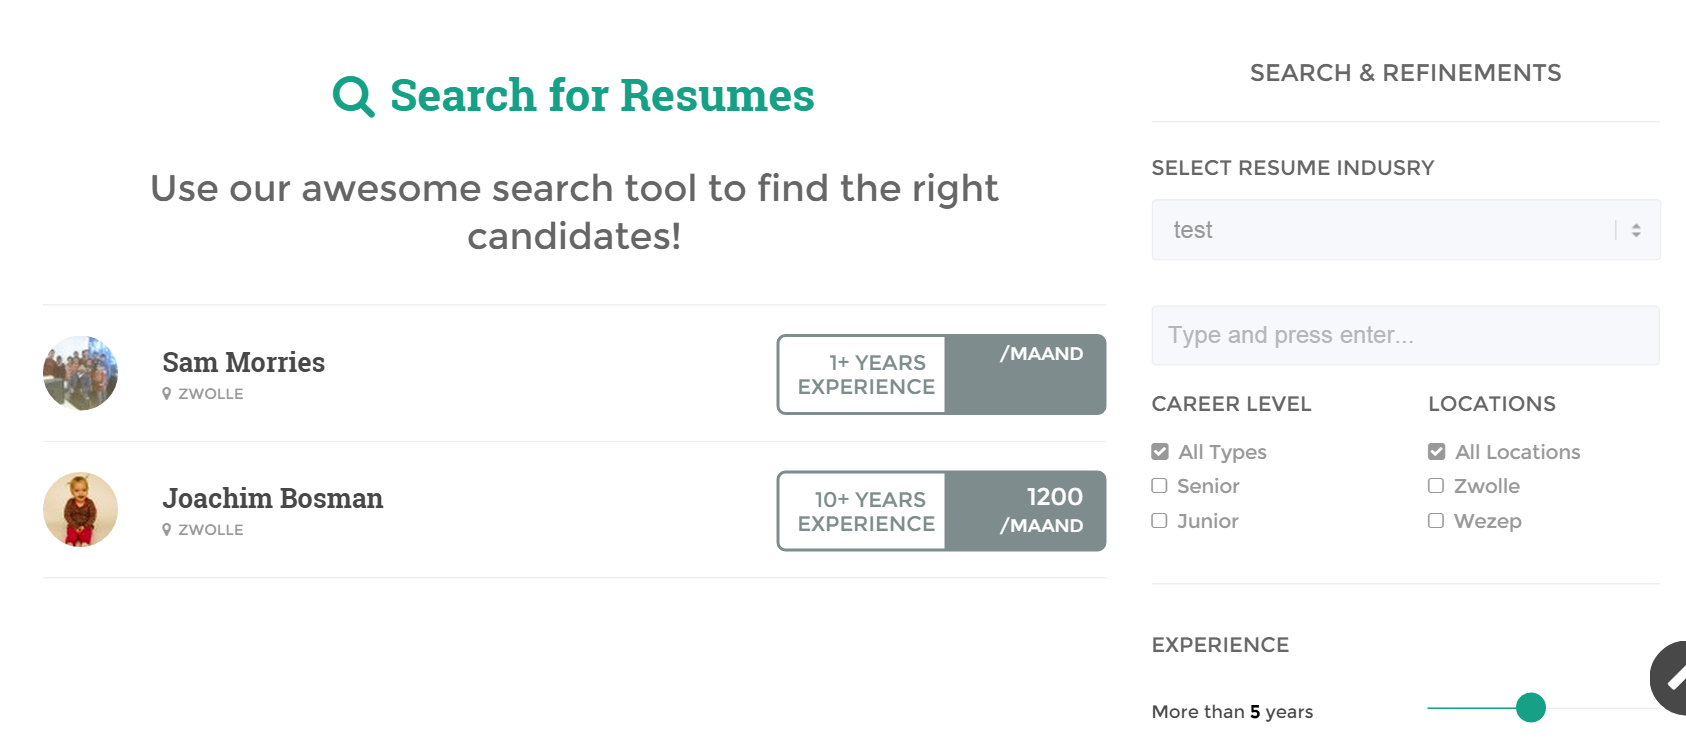Viewport: 1686px width, 751px height.
Task: Uncheck the All Types career level checkbox
Action: click(x=1160, y=452)
